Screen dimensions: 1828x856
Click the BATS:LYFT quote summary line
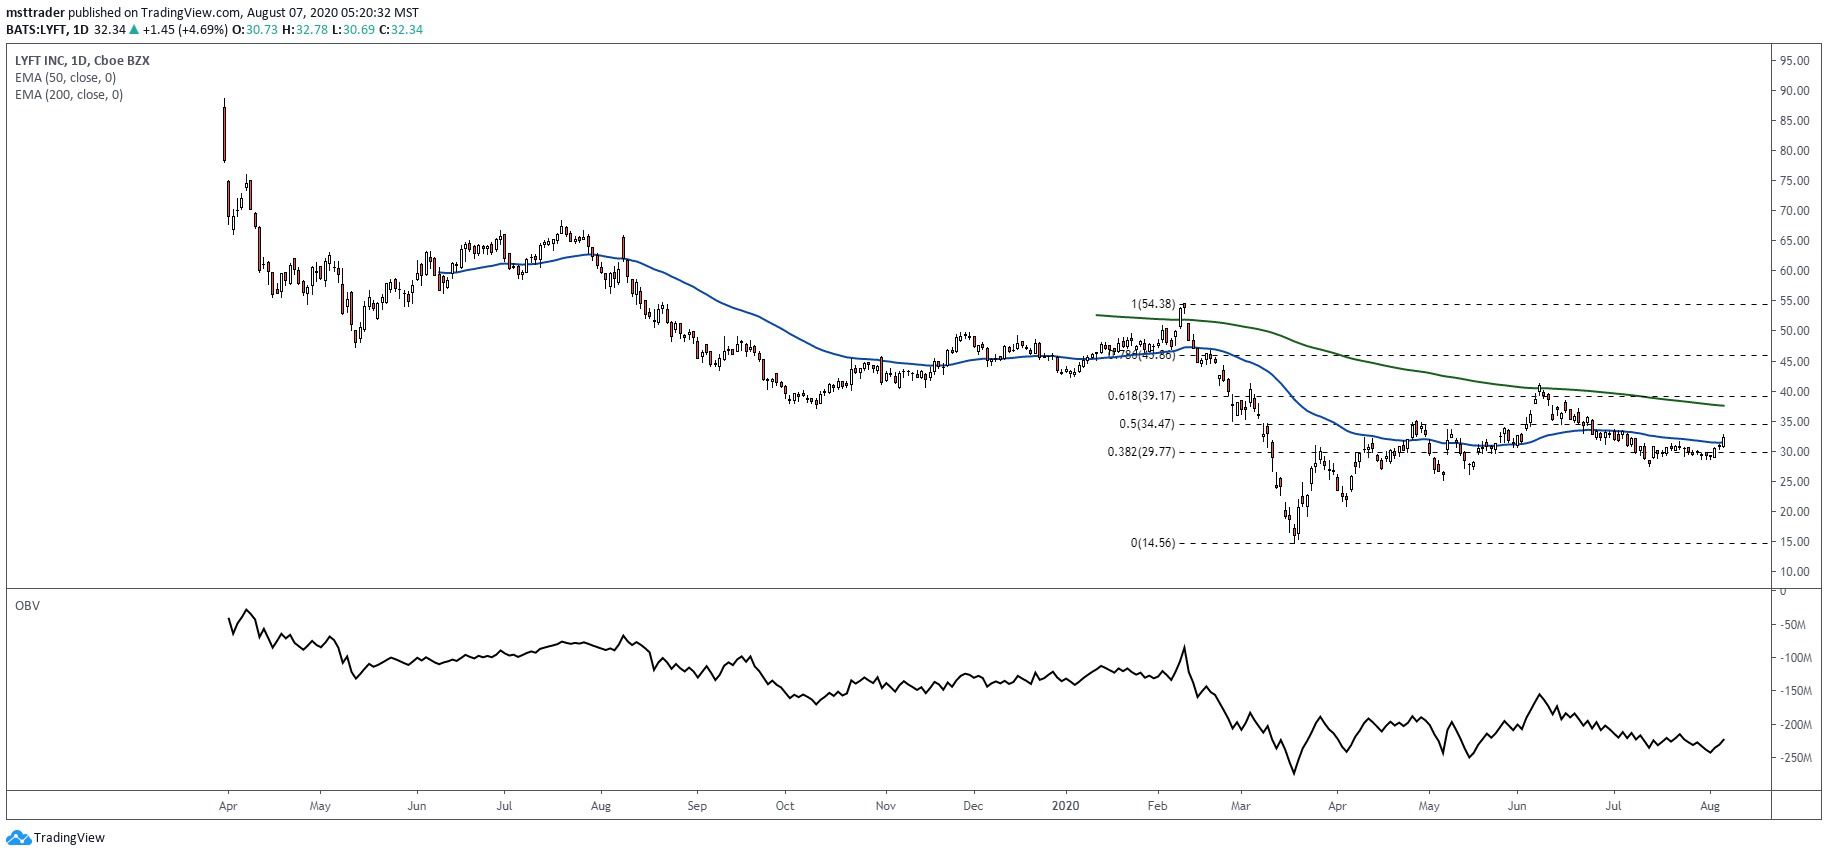pyautogui.click(x=214, y=30)
